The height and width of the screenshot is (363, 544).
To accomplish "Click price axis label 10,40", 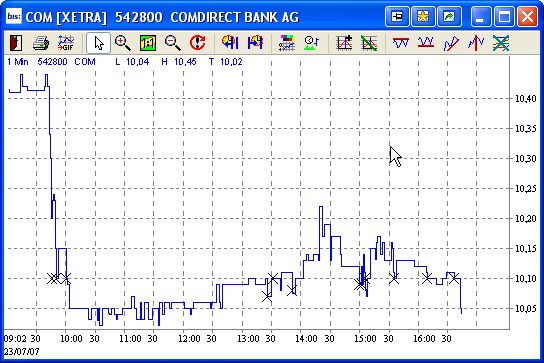I will pos(526,99).
